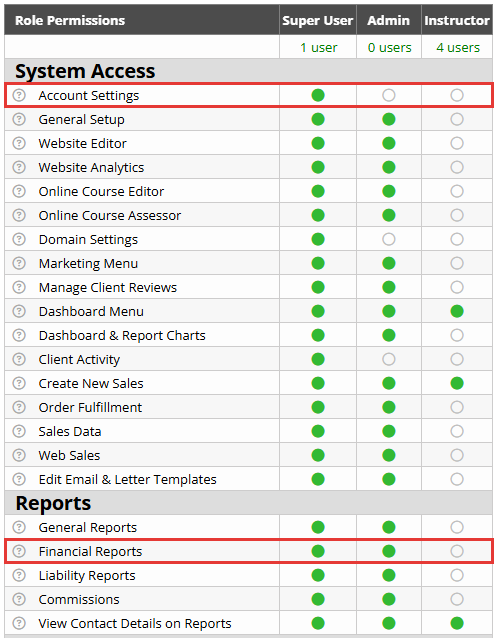Disable Dashboard Menu for the Instructor role
The height and width of the screenshot is (638, 497).
[457, 311]
